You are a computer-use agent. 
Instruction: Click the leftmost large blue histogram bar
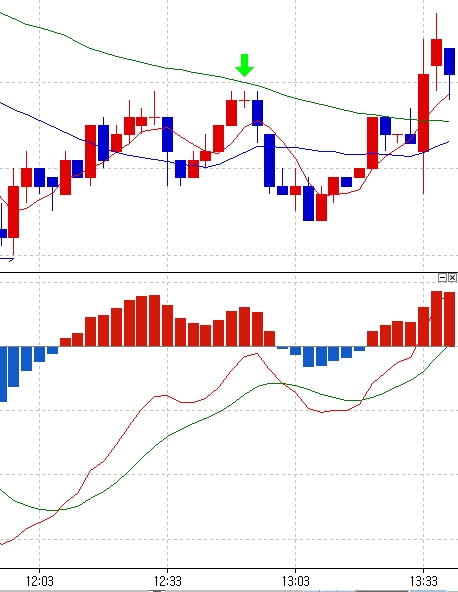(x=3, y=374)
